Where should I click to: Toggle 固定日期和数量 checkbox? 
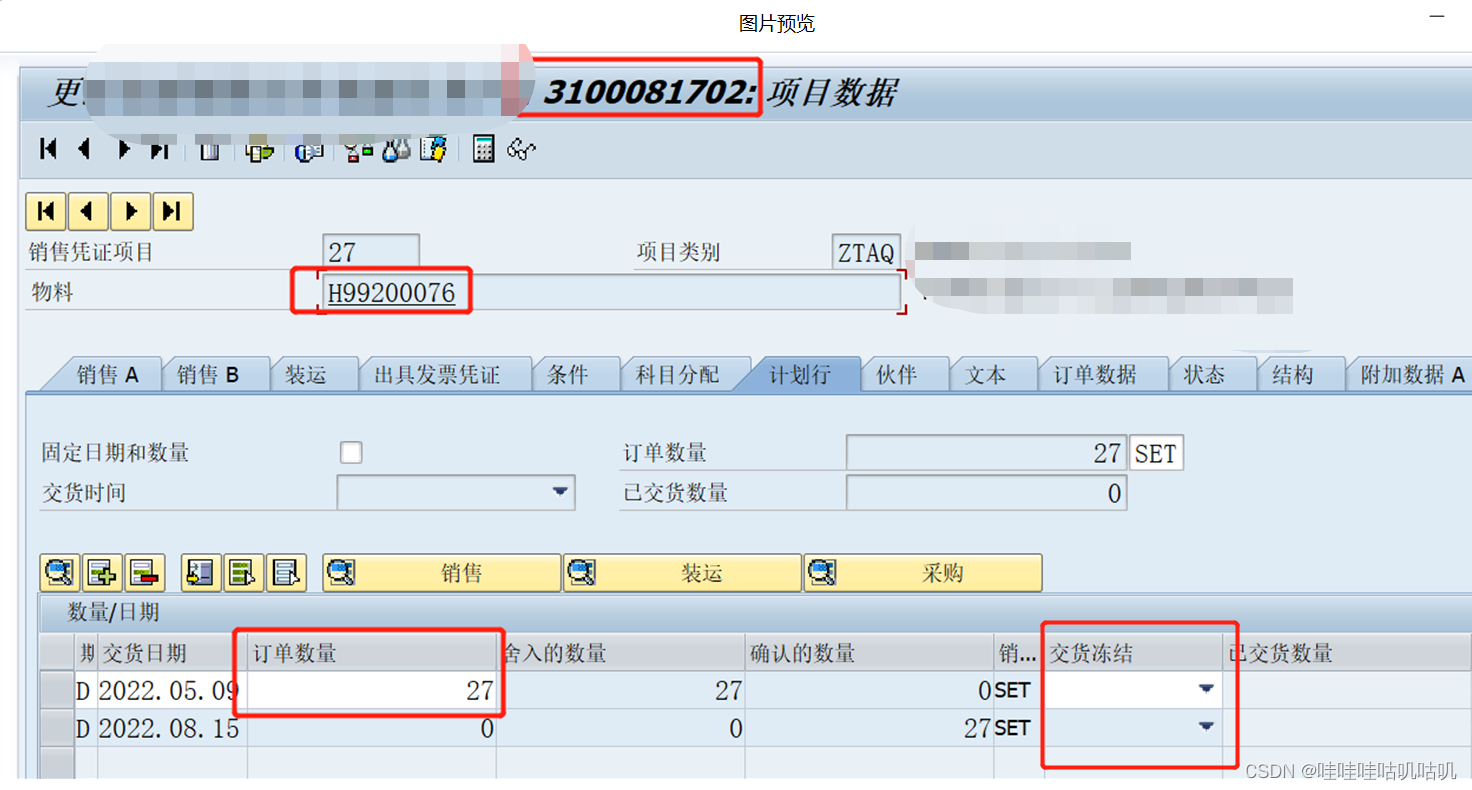tap(351, 453)
